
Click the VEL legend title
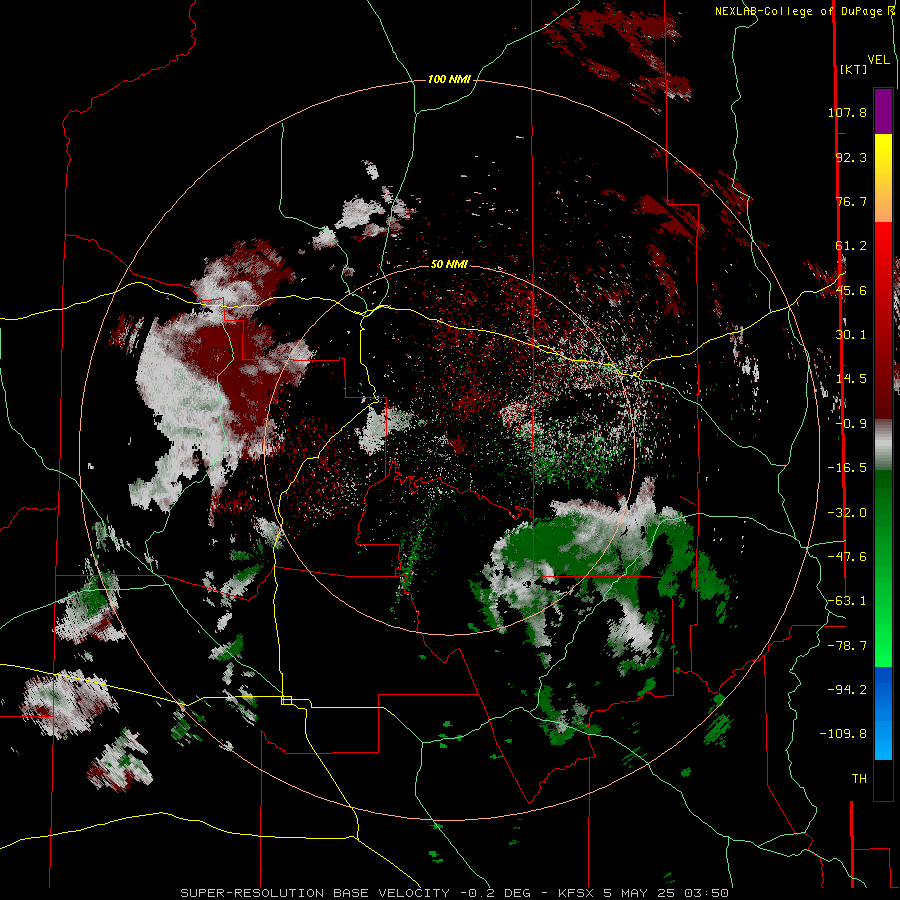pyautogui.click(x=878, y=59)
